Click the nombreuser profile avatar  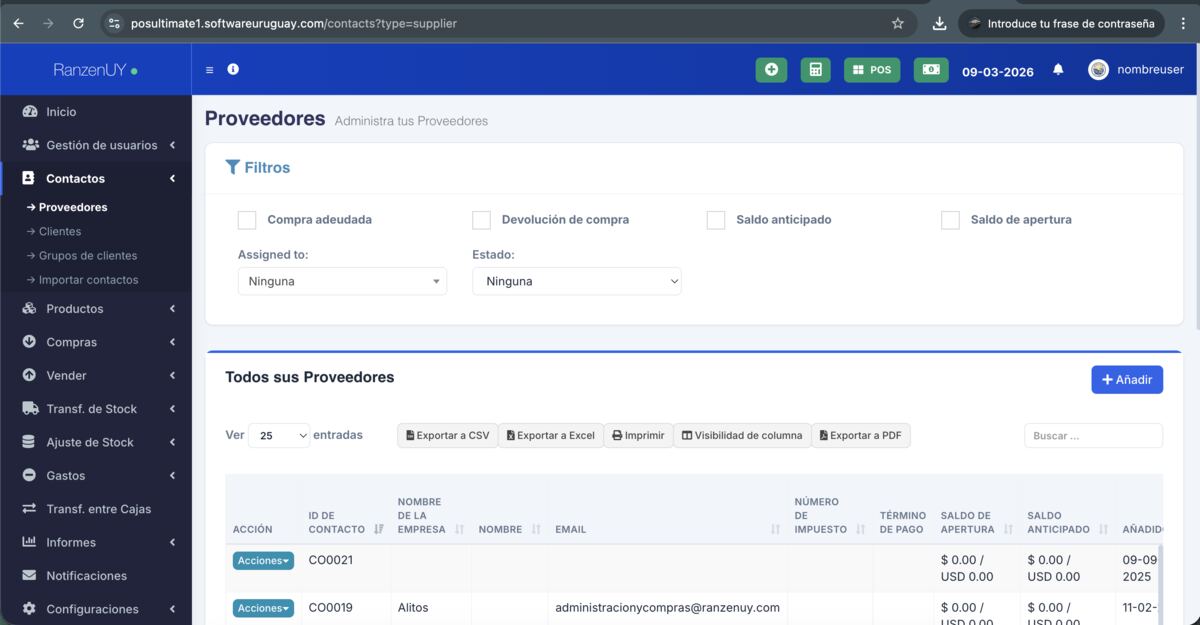pyautogui.click(x=1098, y=70)
